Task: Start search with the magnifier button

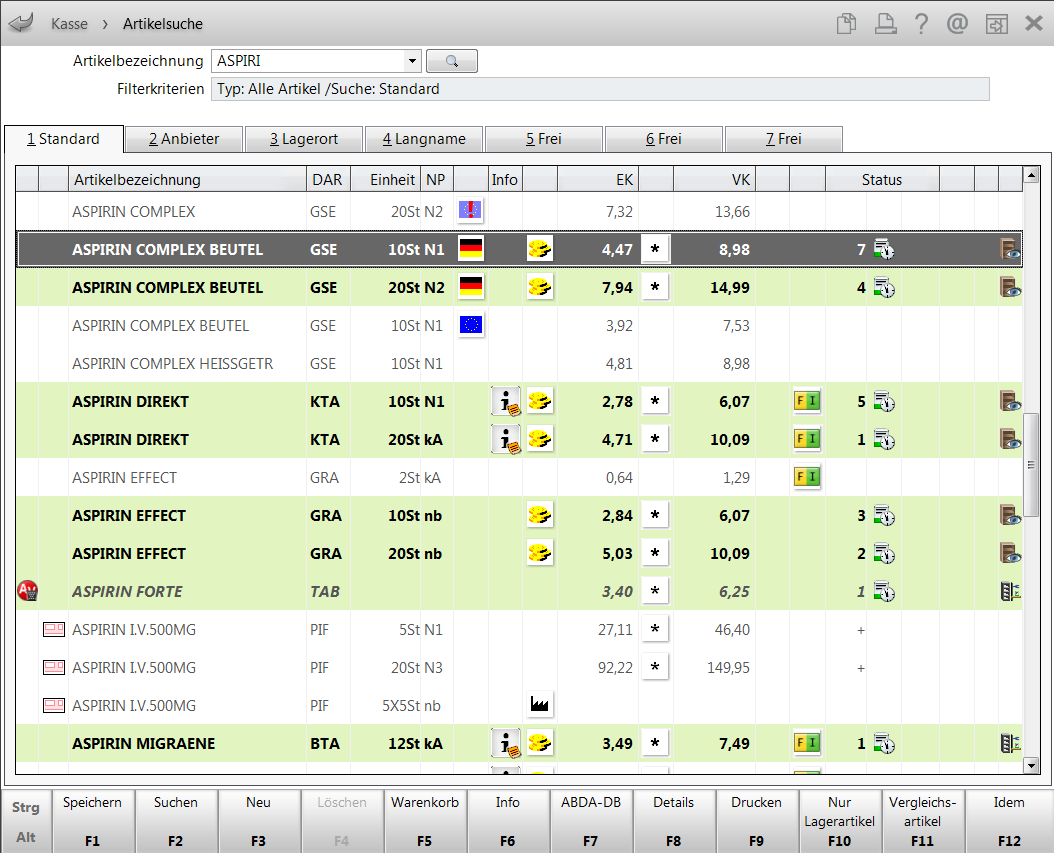Action: 452,61
